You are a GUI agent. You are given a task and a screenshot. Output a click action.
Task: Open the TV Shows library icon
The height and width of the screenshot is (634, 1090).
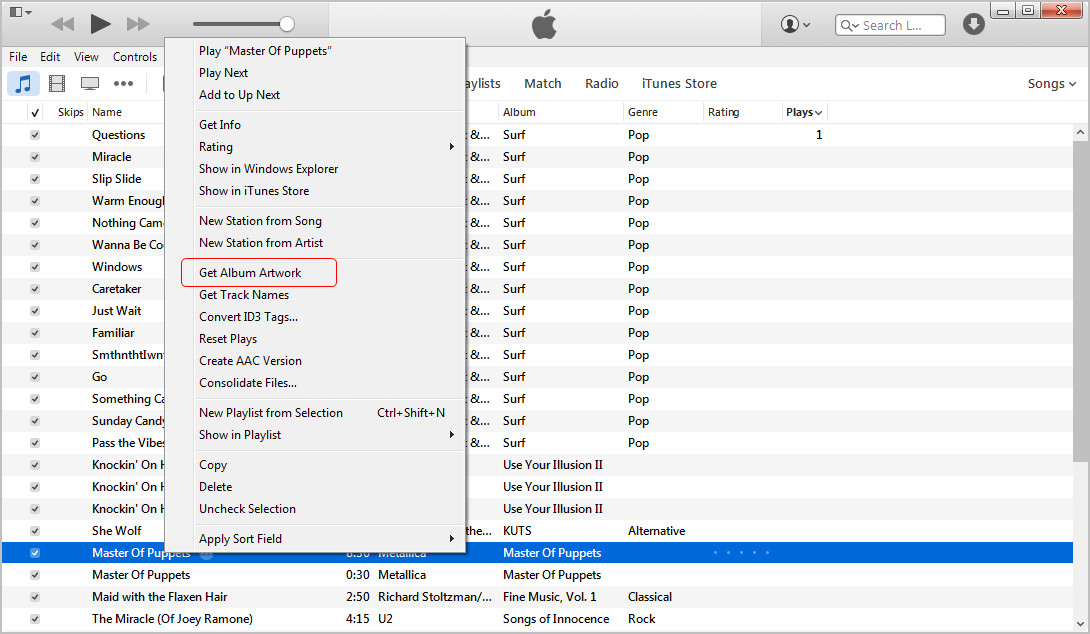[90, 83]
